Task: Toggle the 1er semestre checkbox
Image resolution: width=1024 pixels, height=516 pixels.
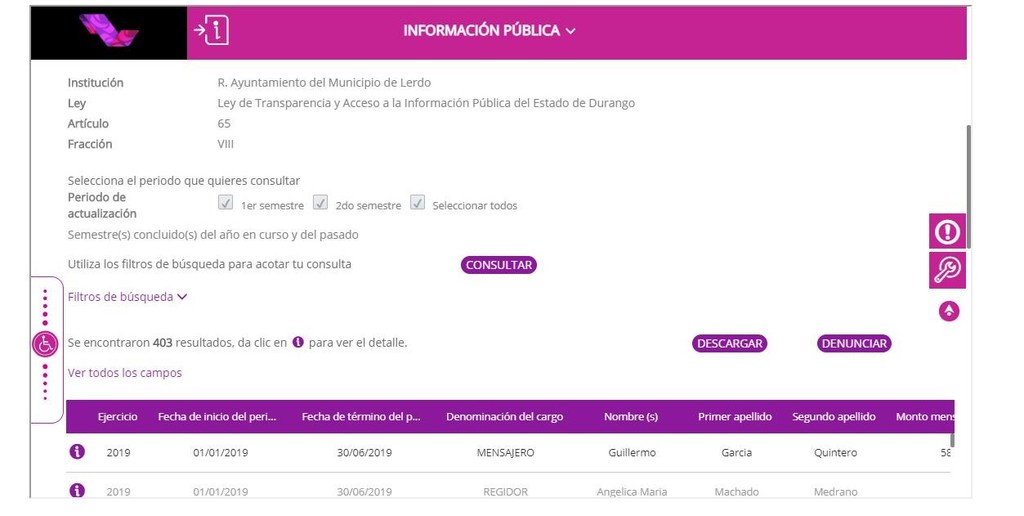Action: (226, 203)
